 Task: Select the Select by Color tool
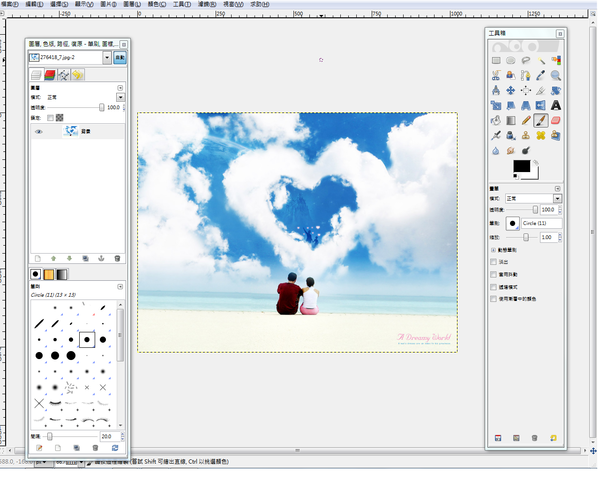tap(556, 60)
